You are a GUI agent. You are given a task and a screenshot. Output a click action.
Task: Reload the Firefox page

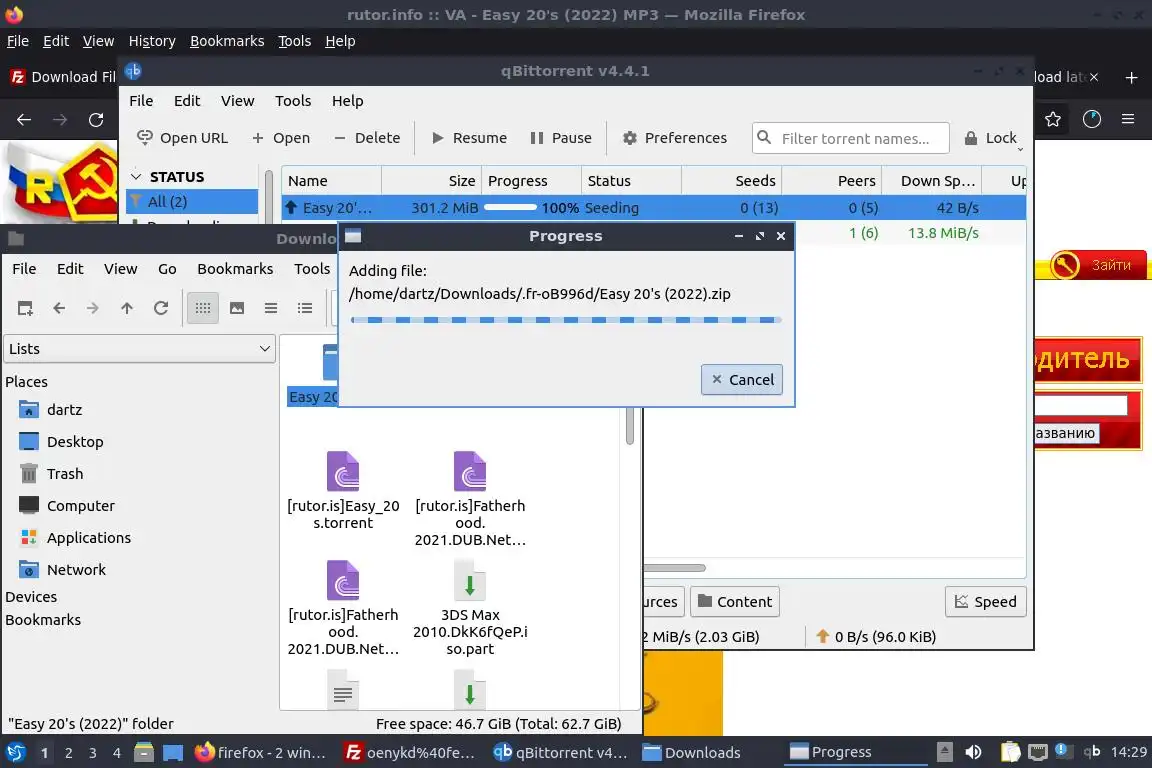(x=96, y=120)
